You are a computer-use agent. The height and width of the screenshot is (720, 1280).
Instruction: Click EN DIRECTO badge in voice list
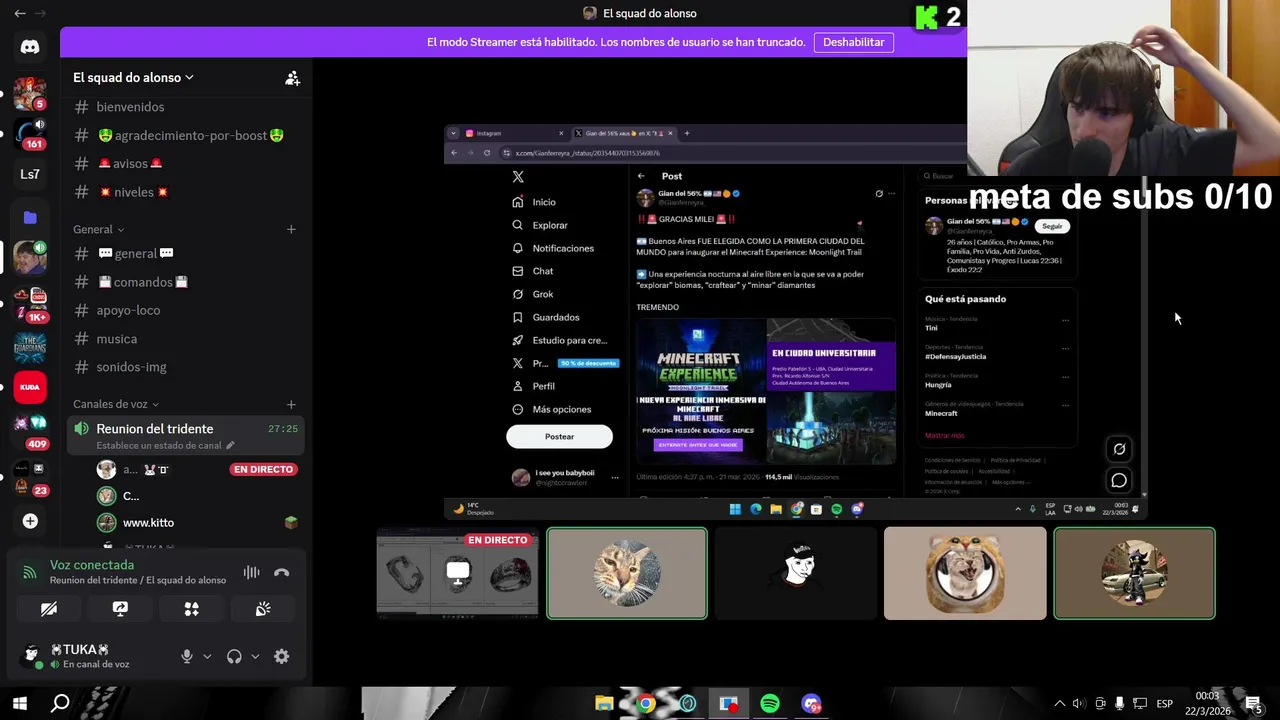click(x=263, y=469)
